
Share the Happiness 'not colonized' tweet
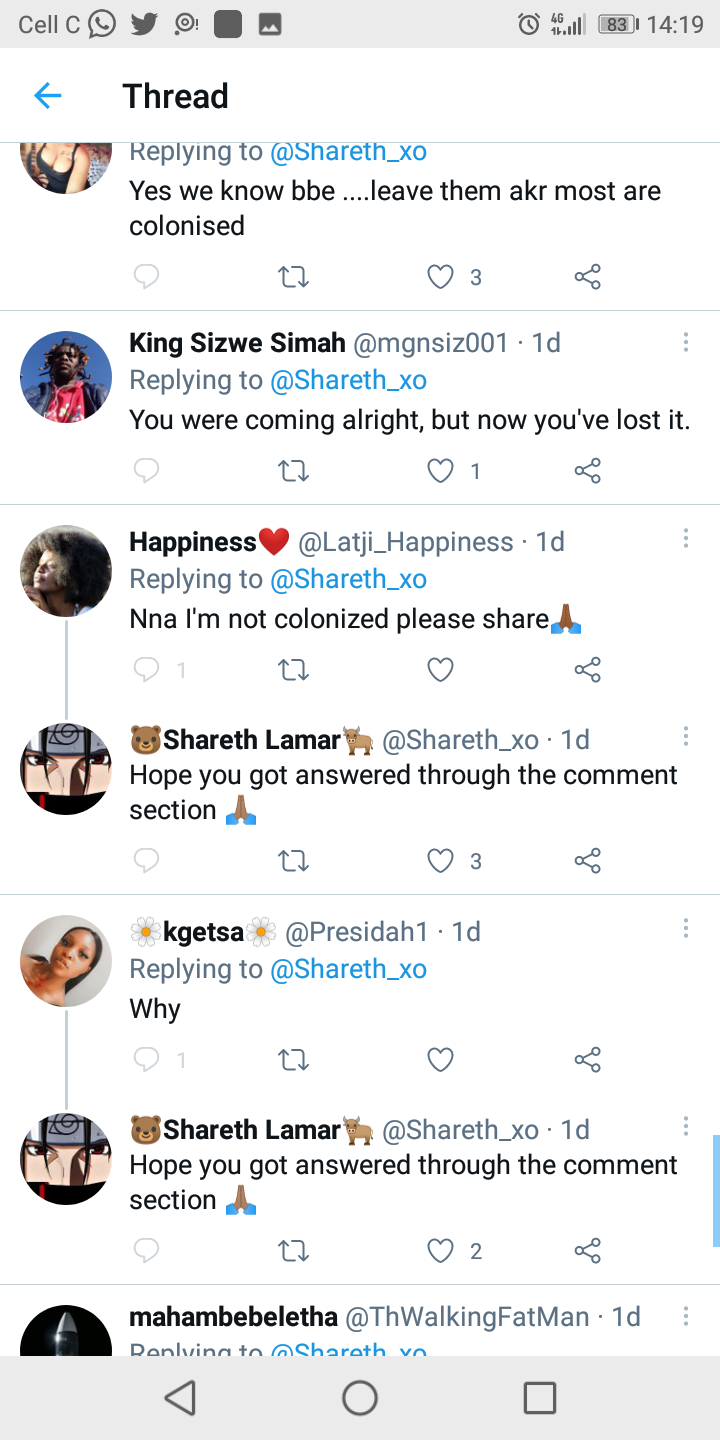click(x=588, y=669)
